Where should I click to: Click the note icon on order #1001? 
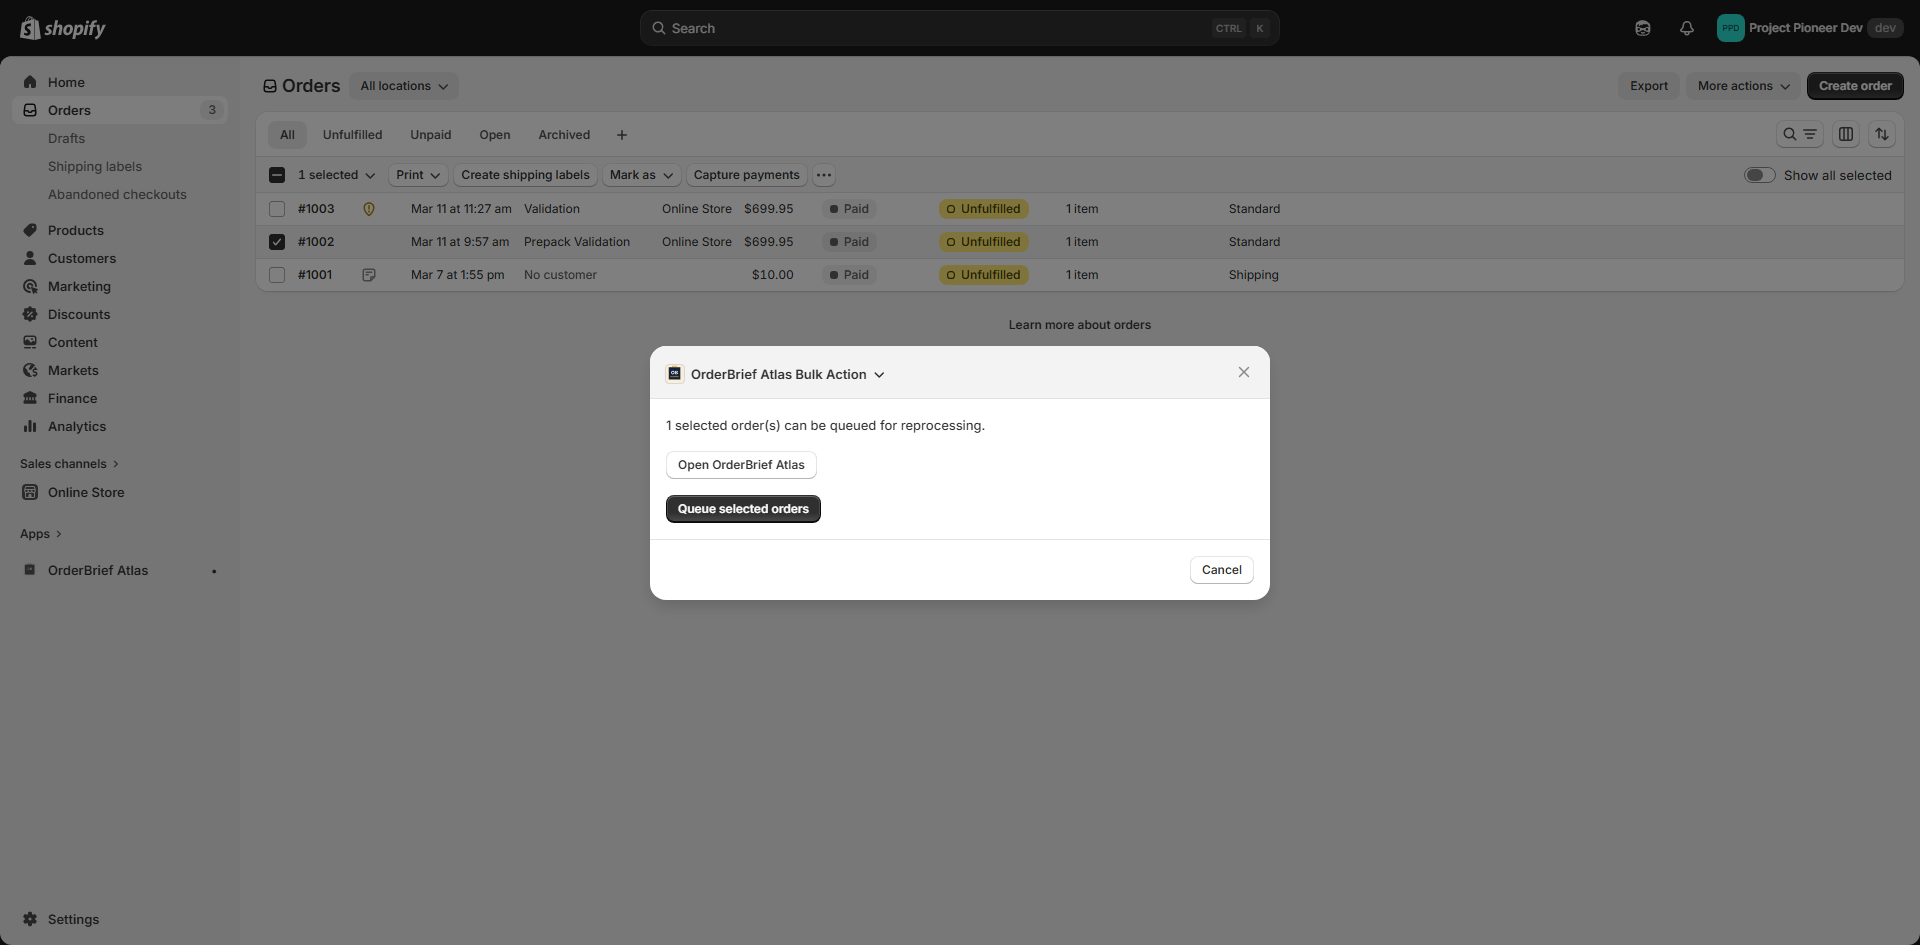point(369,275)
